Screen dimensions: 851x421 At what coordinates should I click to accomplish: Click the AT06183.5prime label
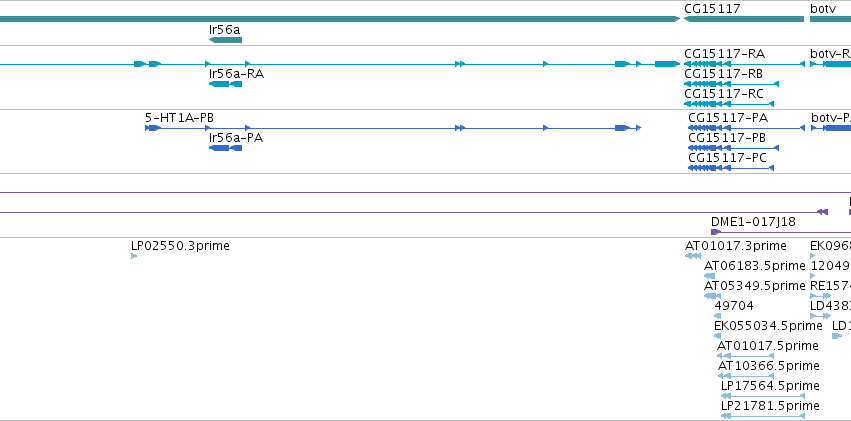point(754,266)
